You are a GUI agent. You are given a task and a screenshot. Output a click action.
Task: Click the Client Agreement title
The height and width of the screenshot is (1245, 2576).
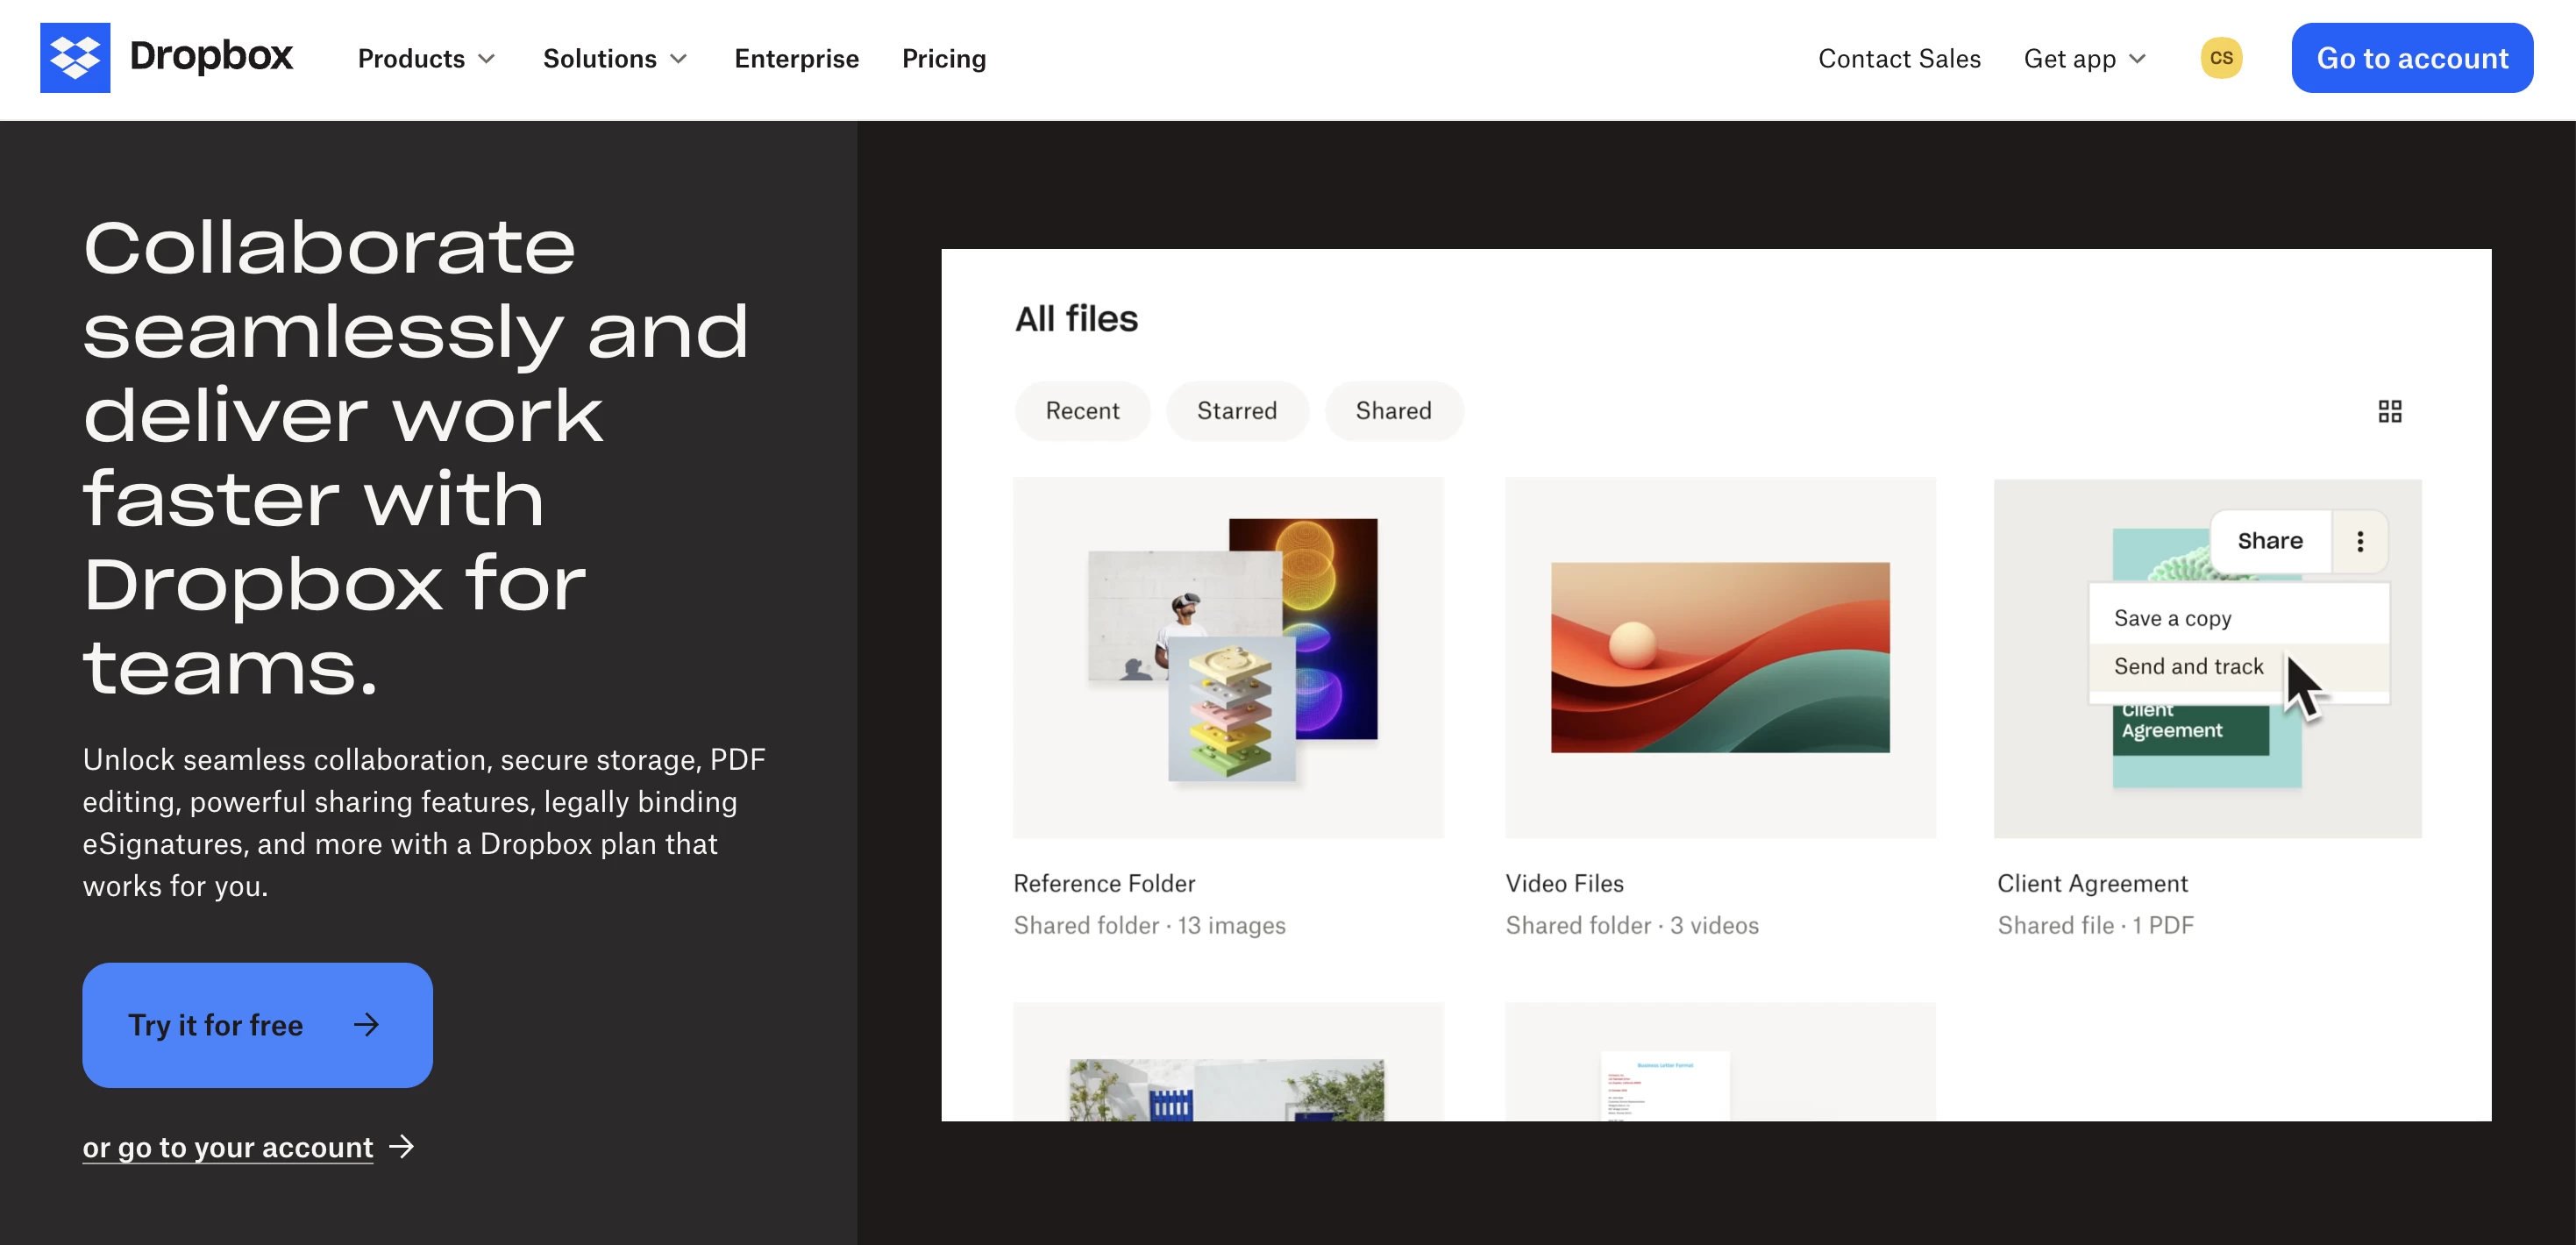coord(2092,883)
